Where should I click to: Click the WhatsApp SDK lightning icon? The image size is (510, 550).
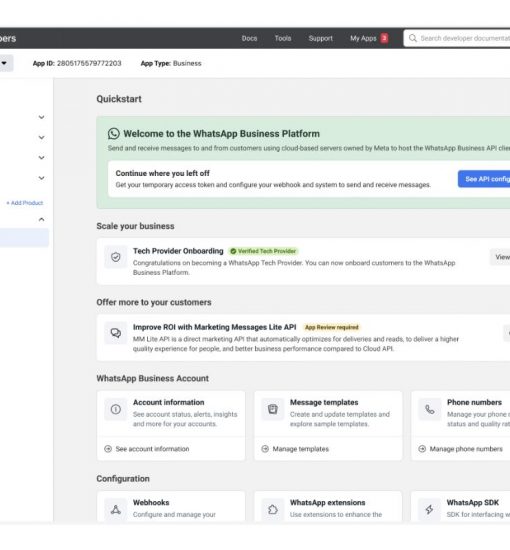(x=429, y=509)
